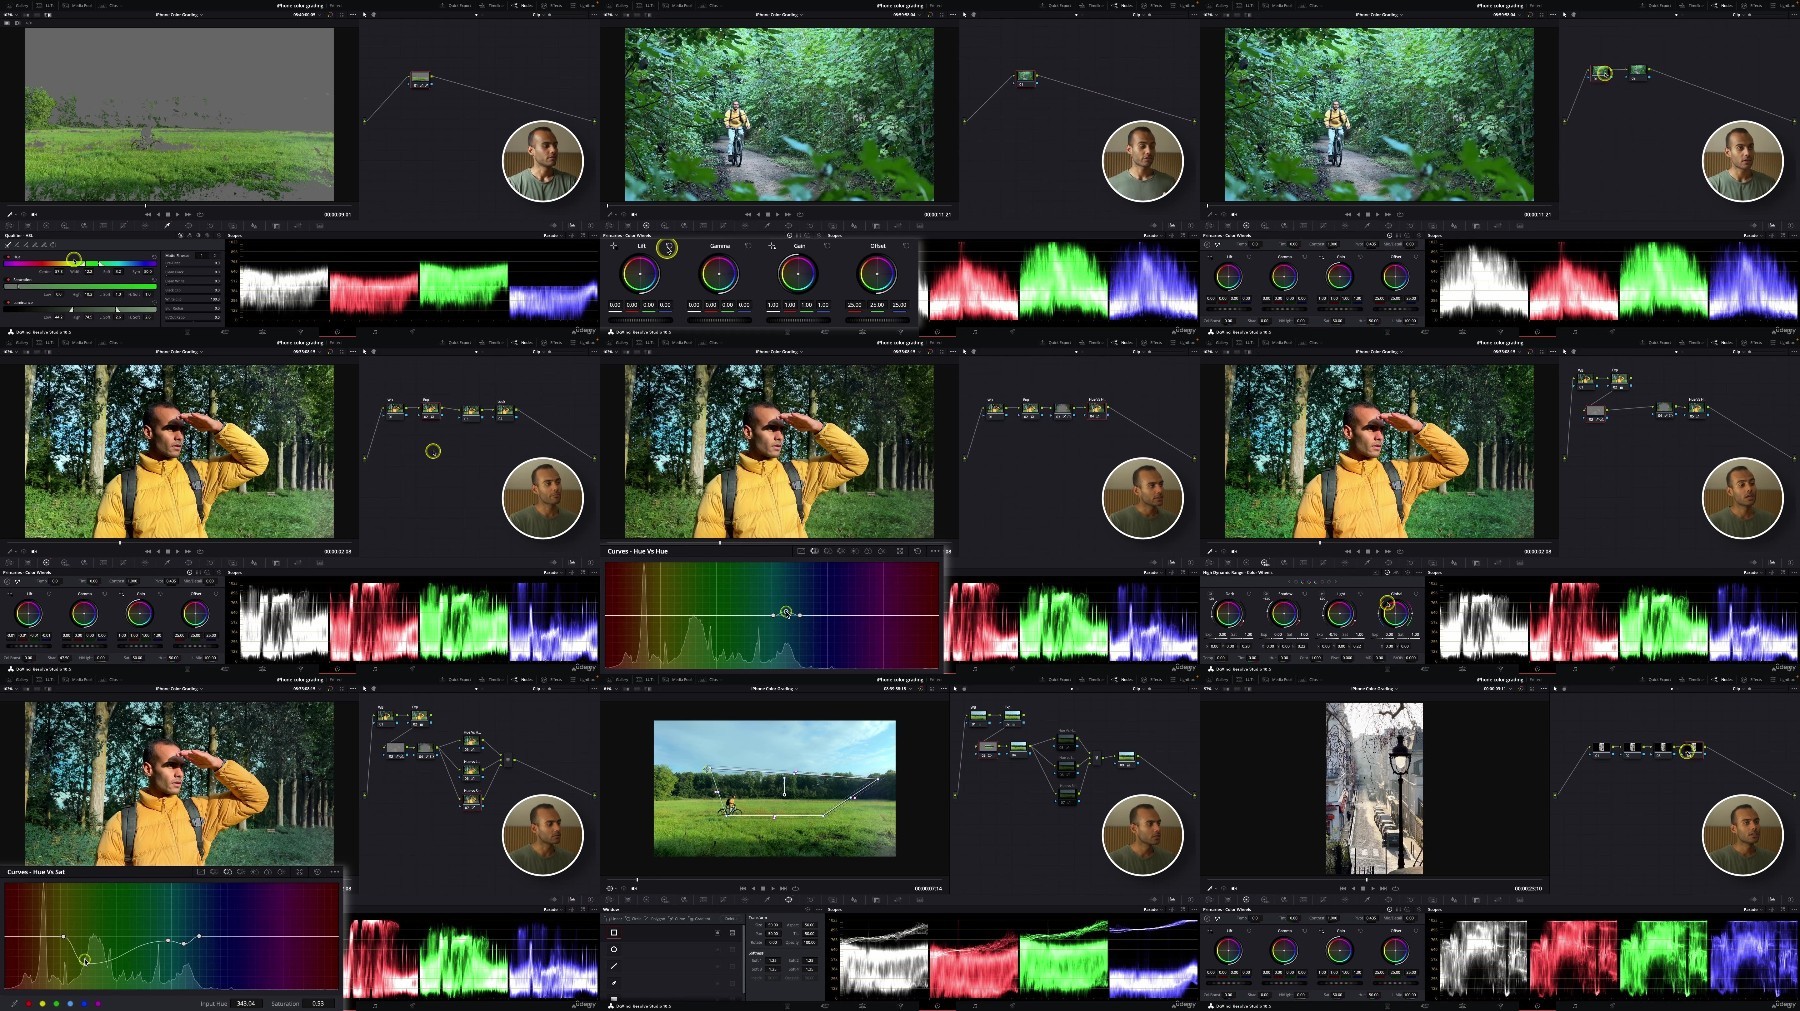This screenshot has height=1011, width=1800.
Task: Mute viewer audio in bottom-center frame
Action: 634,888
